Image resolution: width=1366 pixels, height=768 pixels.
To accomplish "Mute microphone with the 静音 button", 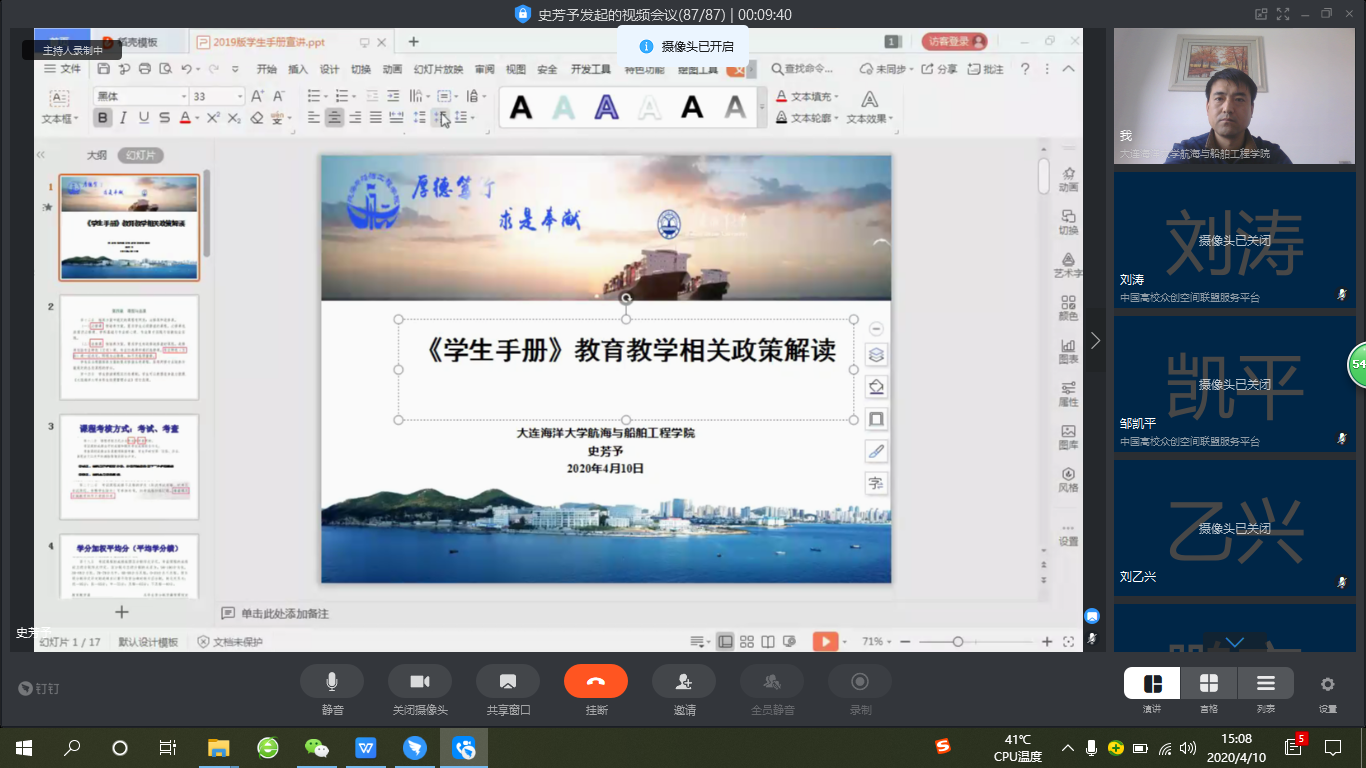I will tap(332, 682).
